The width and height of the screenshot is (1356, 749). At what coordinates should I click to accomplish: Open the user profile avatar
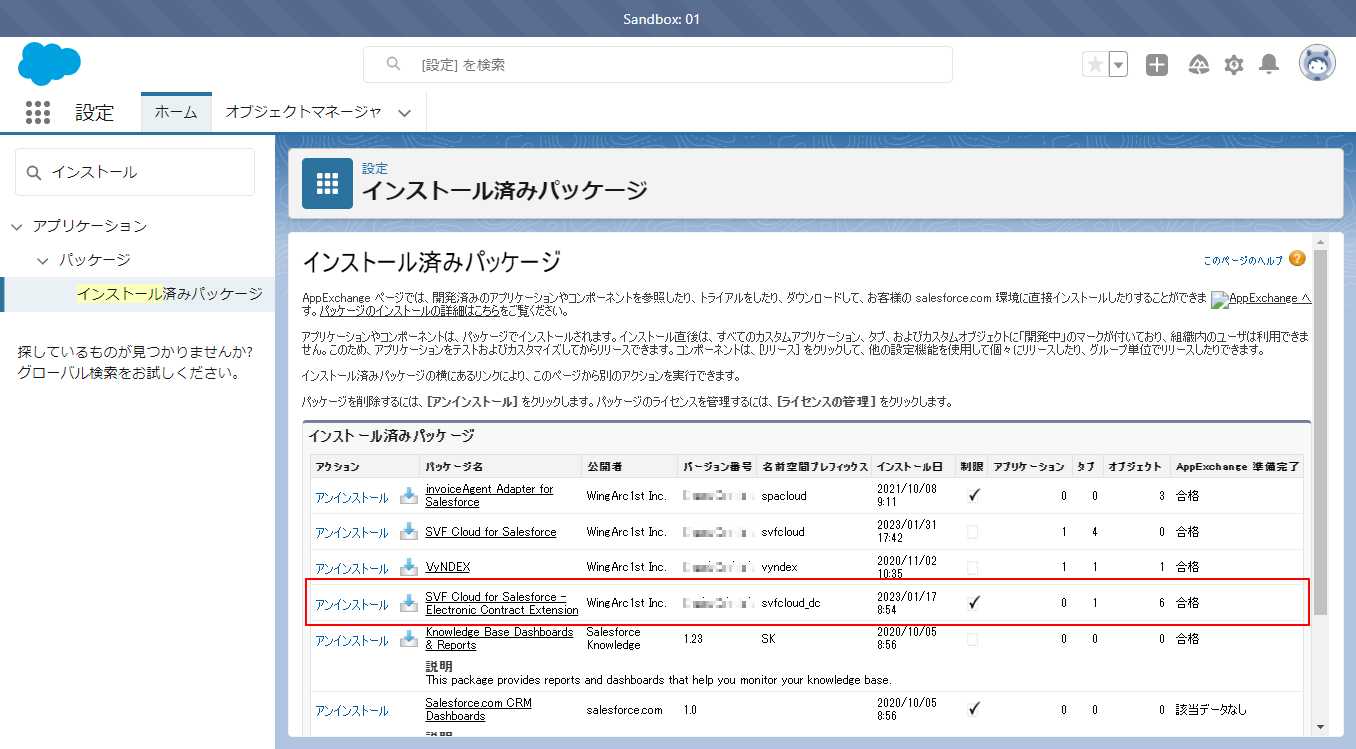(1317, 64)
